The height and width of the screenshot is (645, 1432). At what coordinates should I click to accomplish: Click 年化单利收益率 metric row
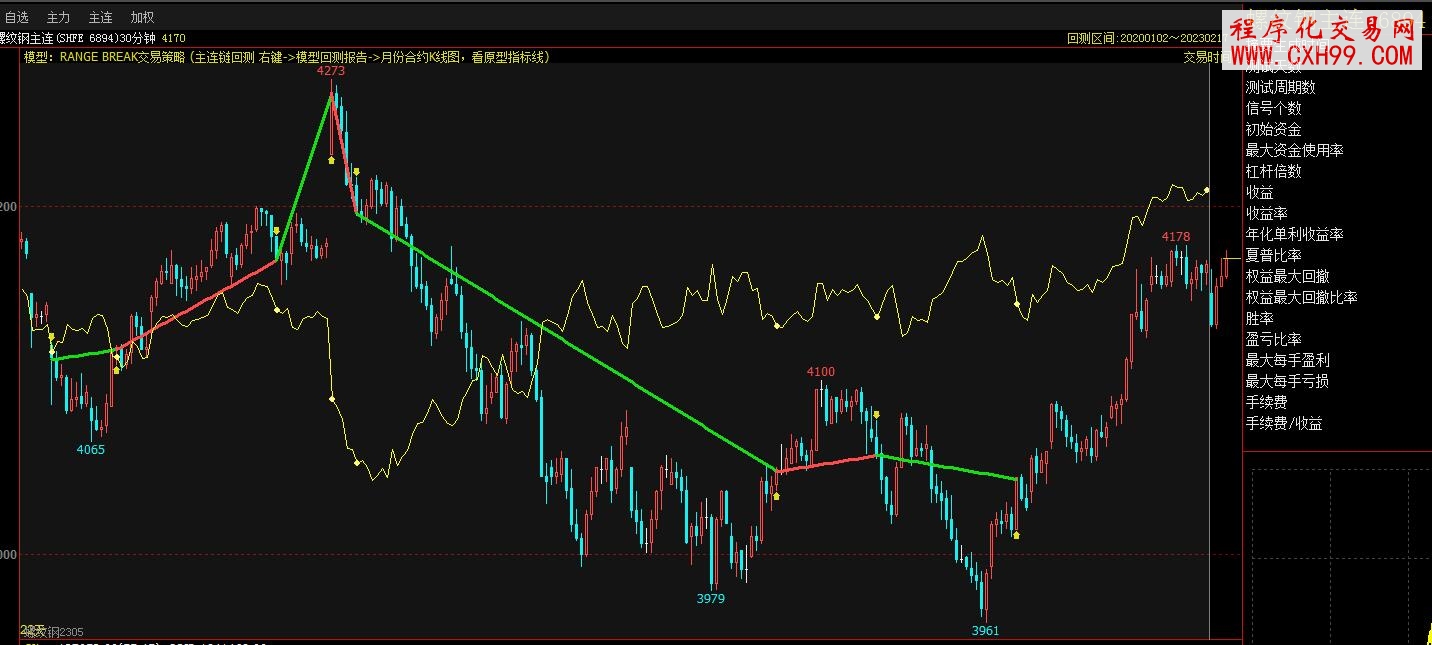pyautogui.click(x=1294, y=234)
